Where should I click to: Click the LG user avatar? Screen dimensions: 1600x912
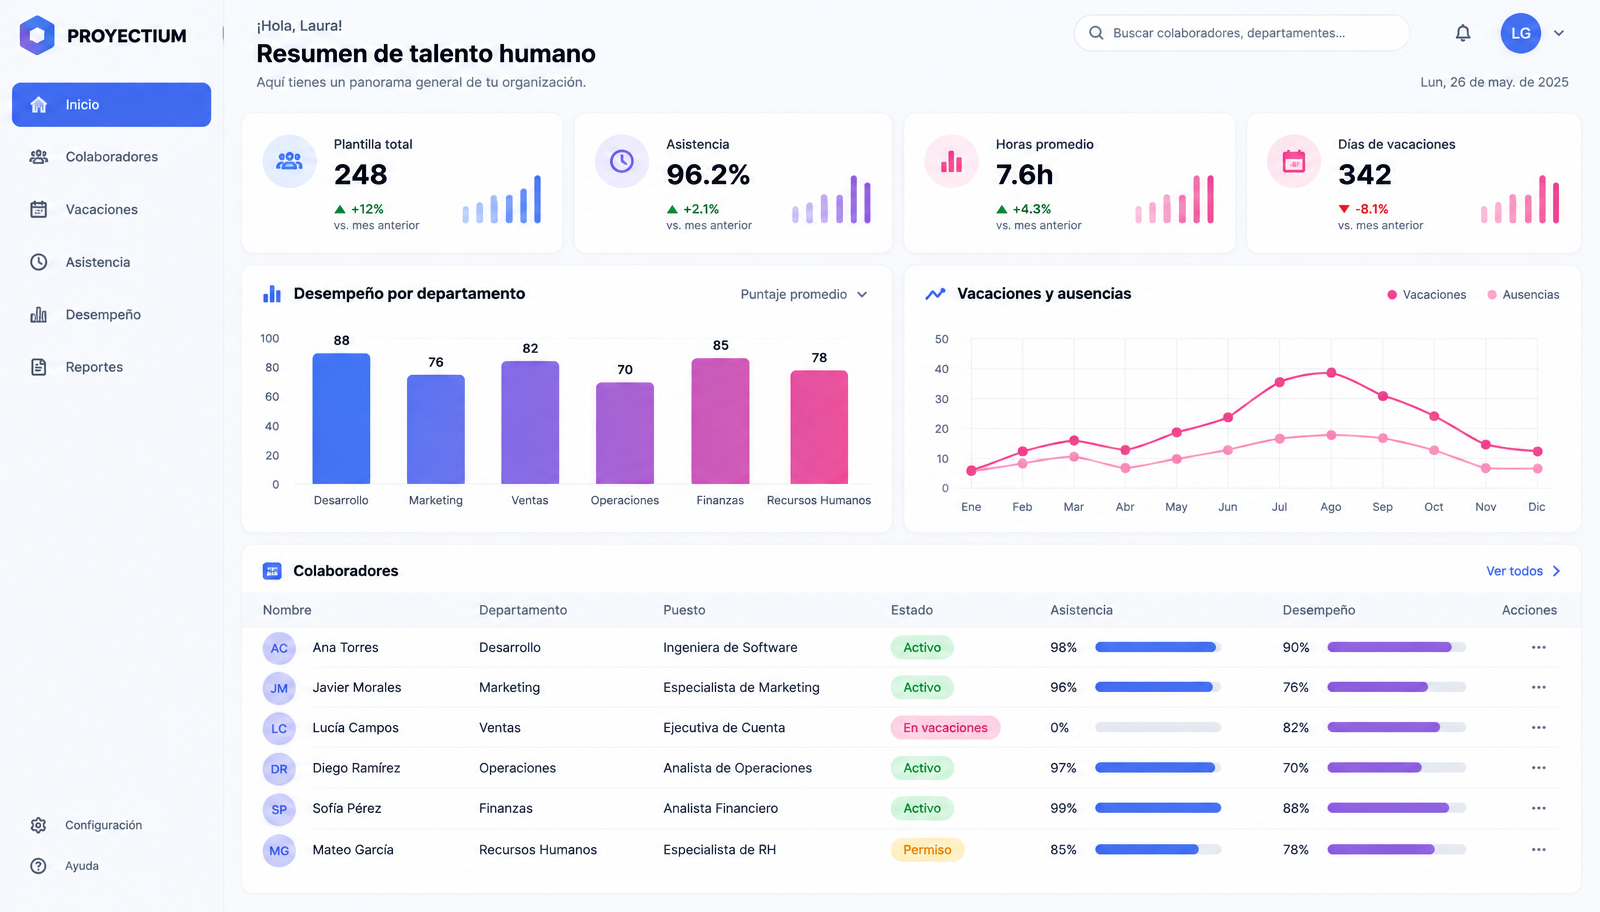1520,33
